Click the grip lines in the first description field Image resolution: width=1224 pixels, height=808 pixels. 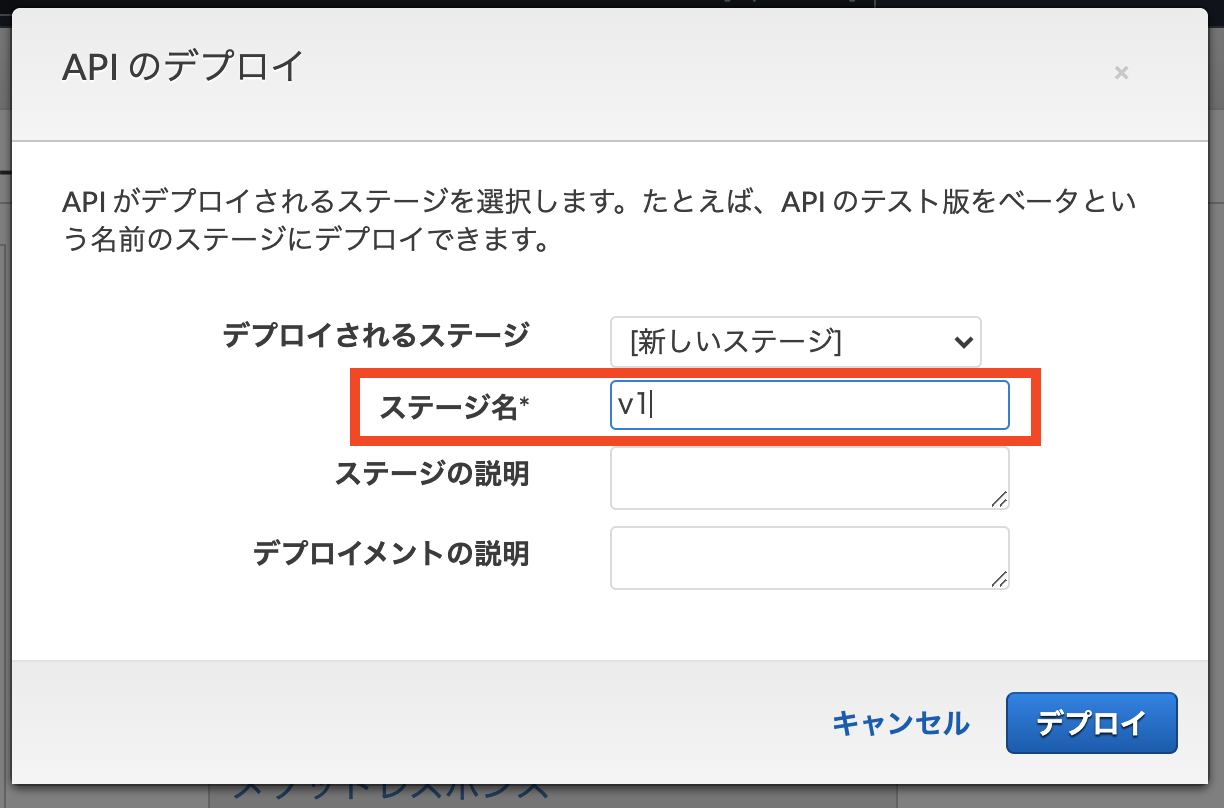tap(1001, 498)
